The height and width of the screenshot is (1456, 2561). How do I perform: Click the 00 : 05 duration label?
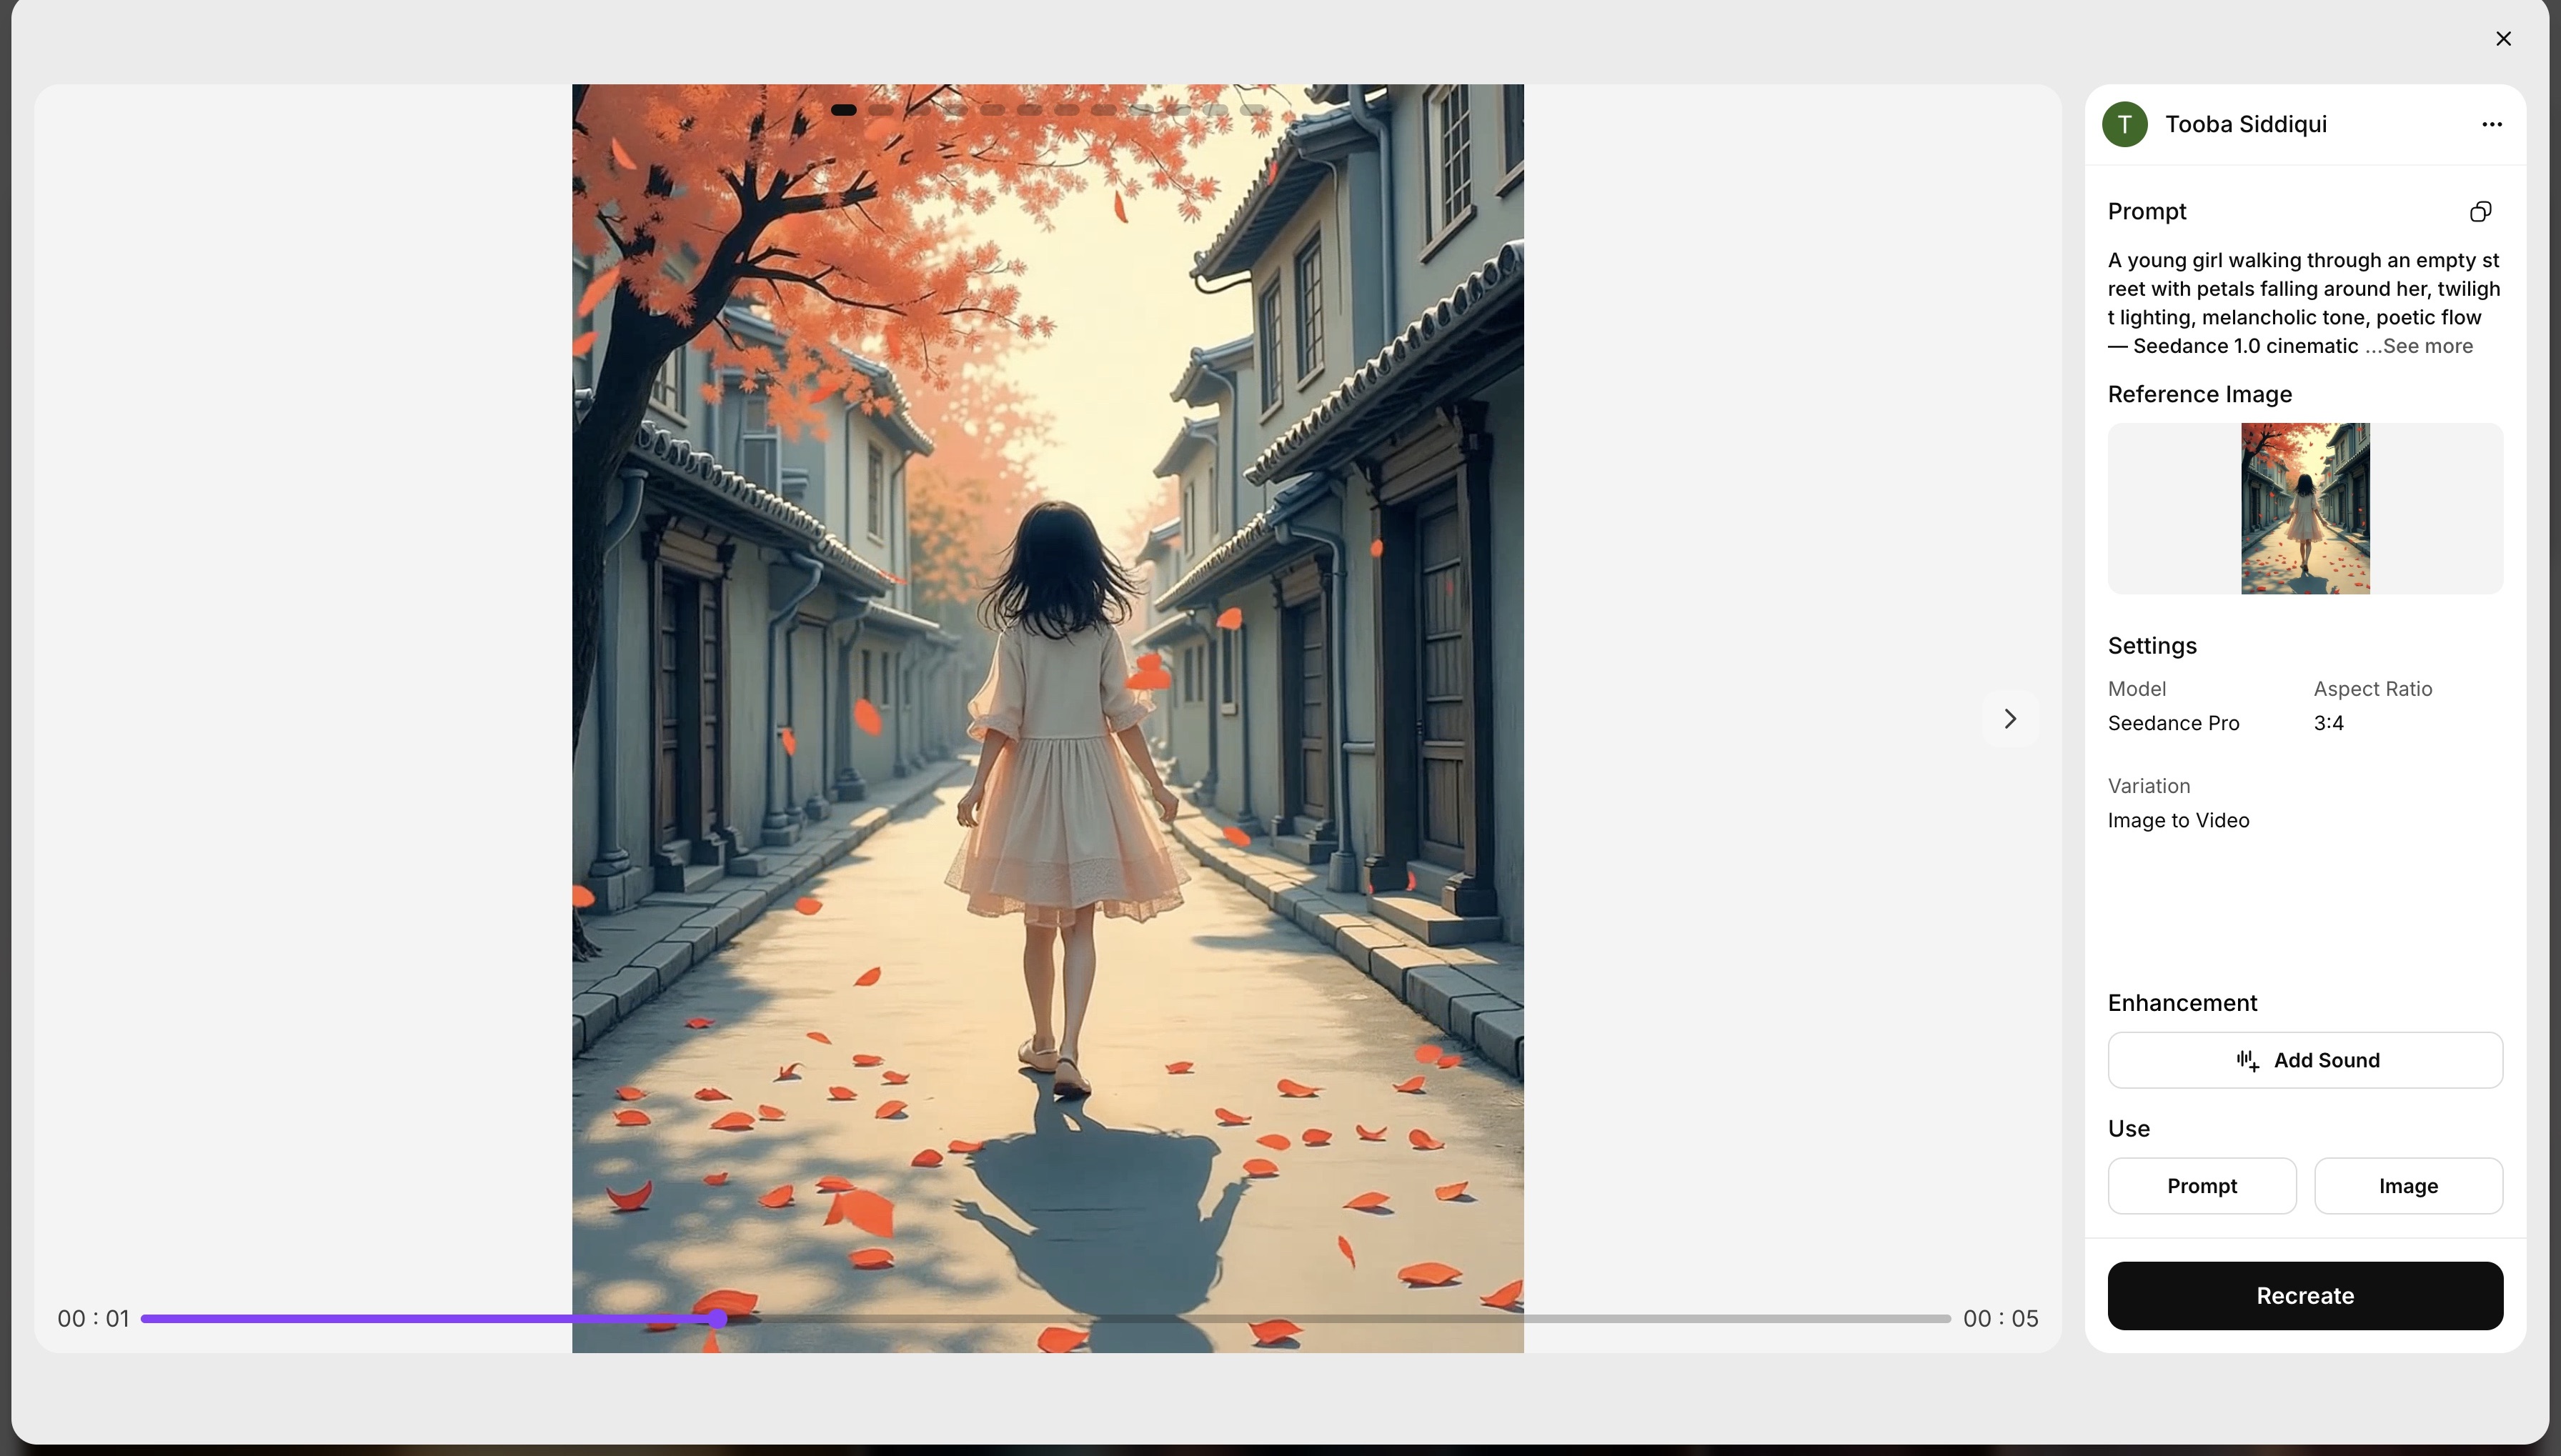click(x=2000, y=1319)
